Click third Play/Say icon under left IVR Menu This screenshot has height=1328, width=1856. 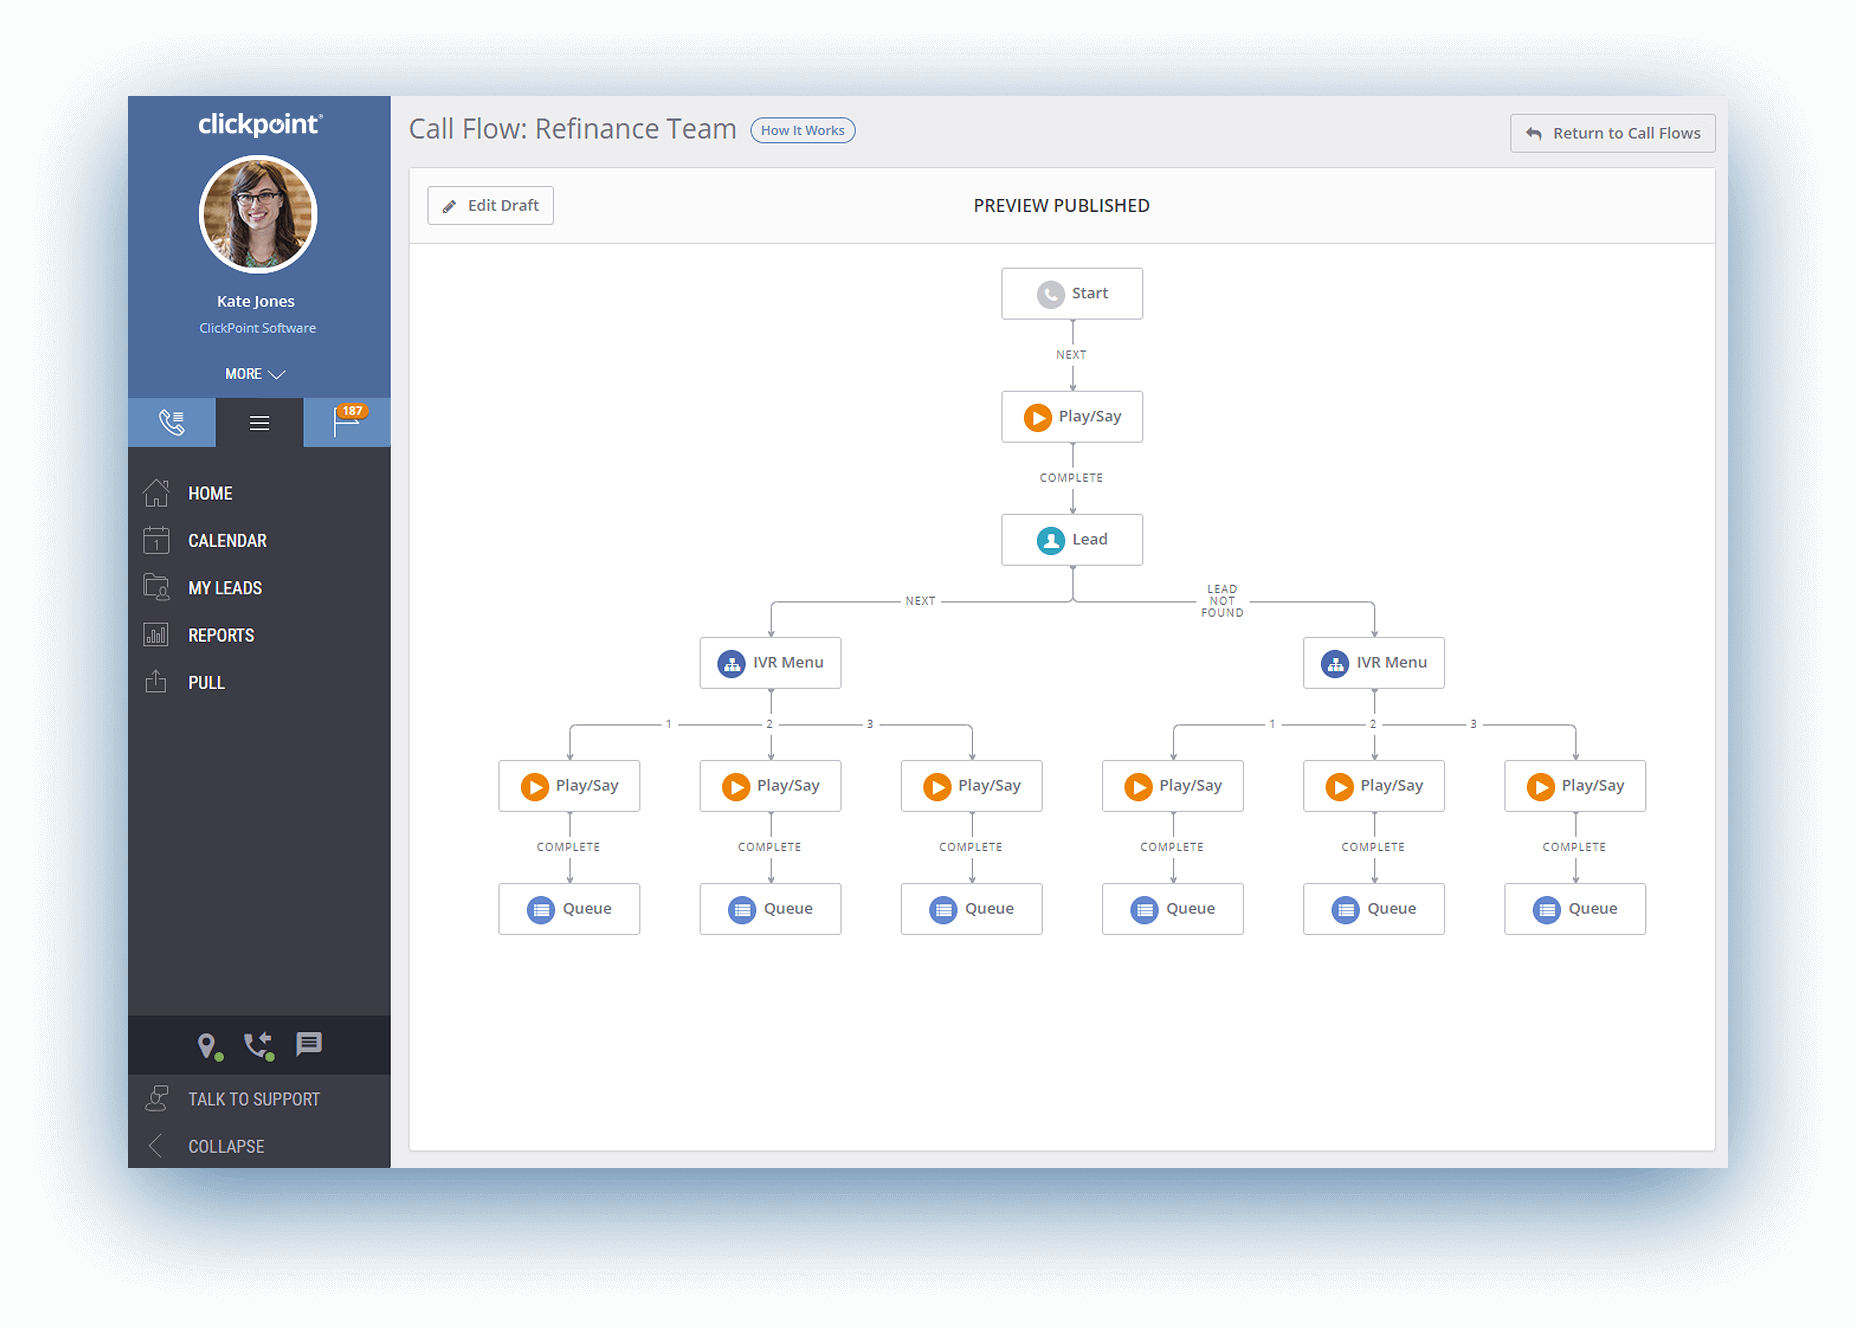(x=937, y=786)
